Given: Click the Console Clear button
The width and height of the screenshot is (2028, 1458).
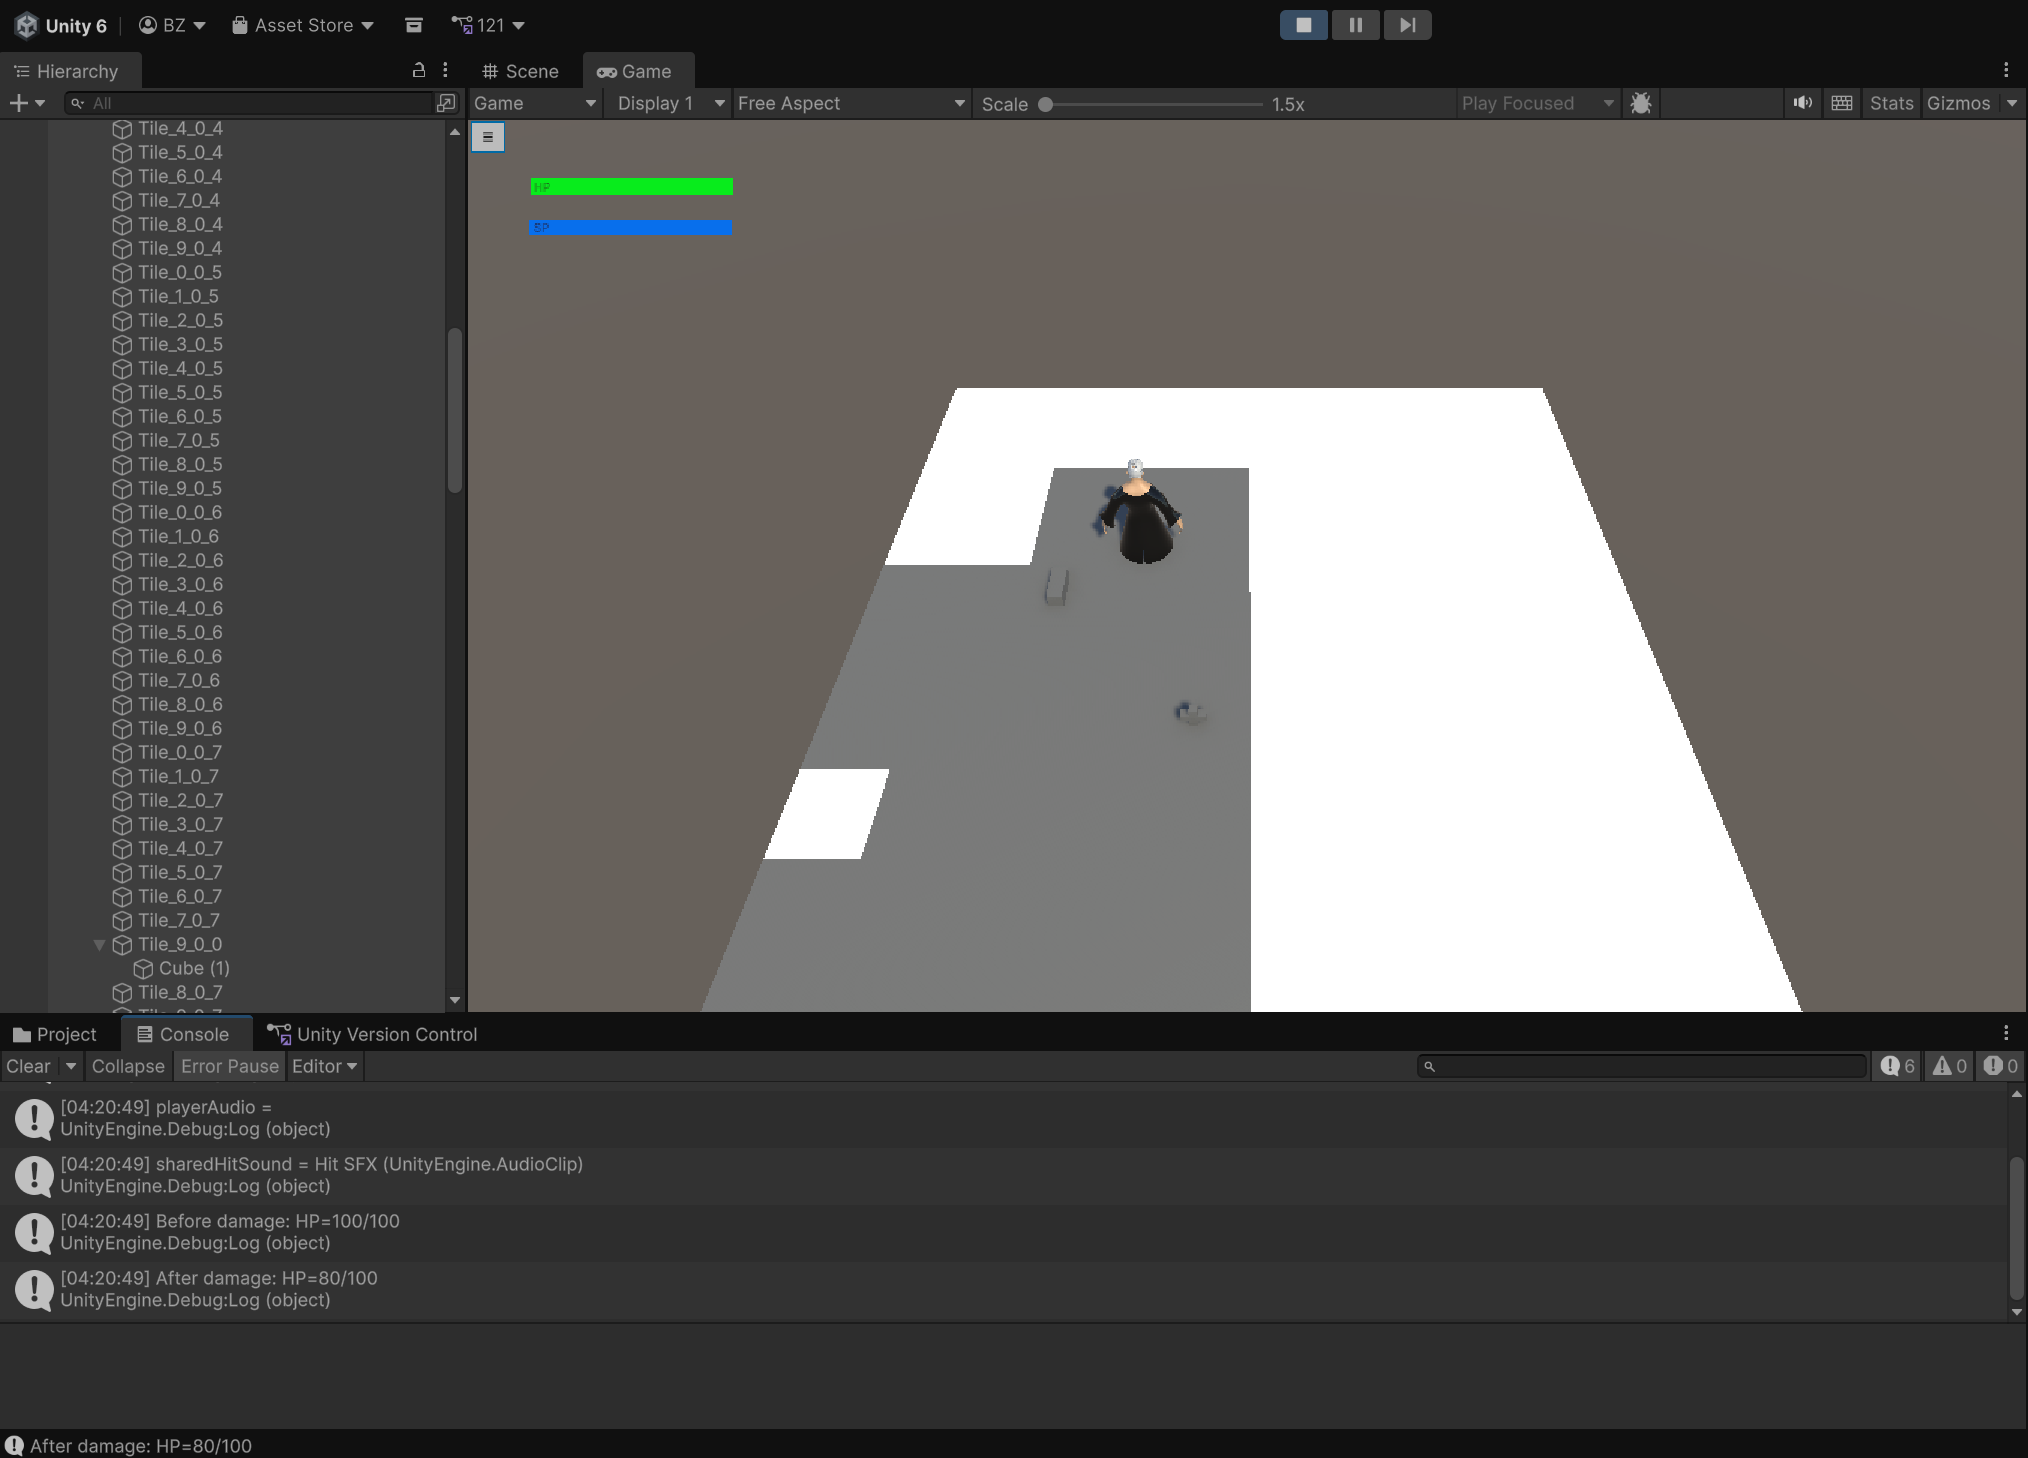Looking at the screenshot, I should click(28, 1066).
